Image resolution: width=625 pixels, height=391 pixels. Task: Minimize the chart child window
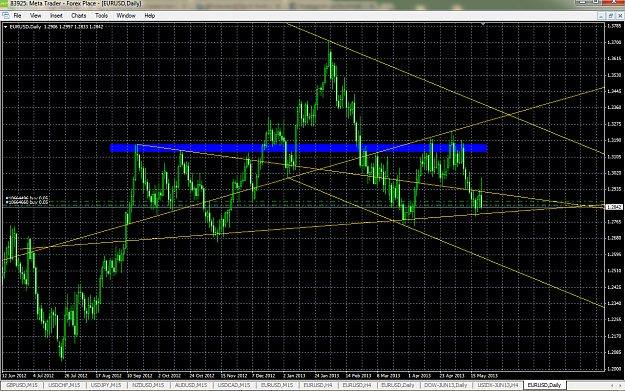click(601, 16)
